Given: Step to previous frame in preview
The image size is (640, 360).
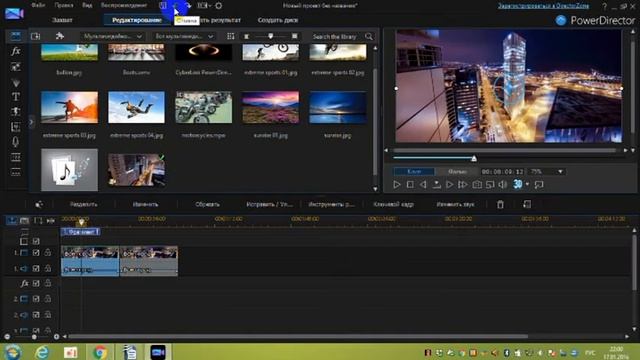Looking at the screenshot, I should coord(423,184).
